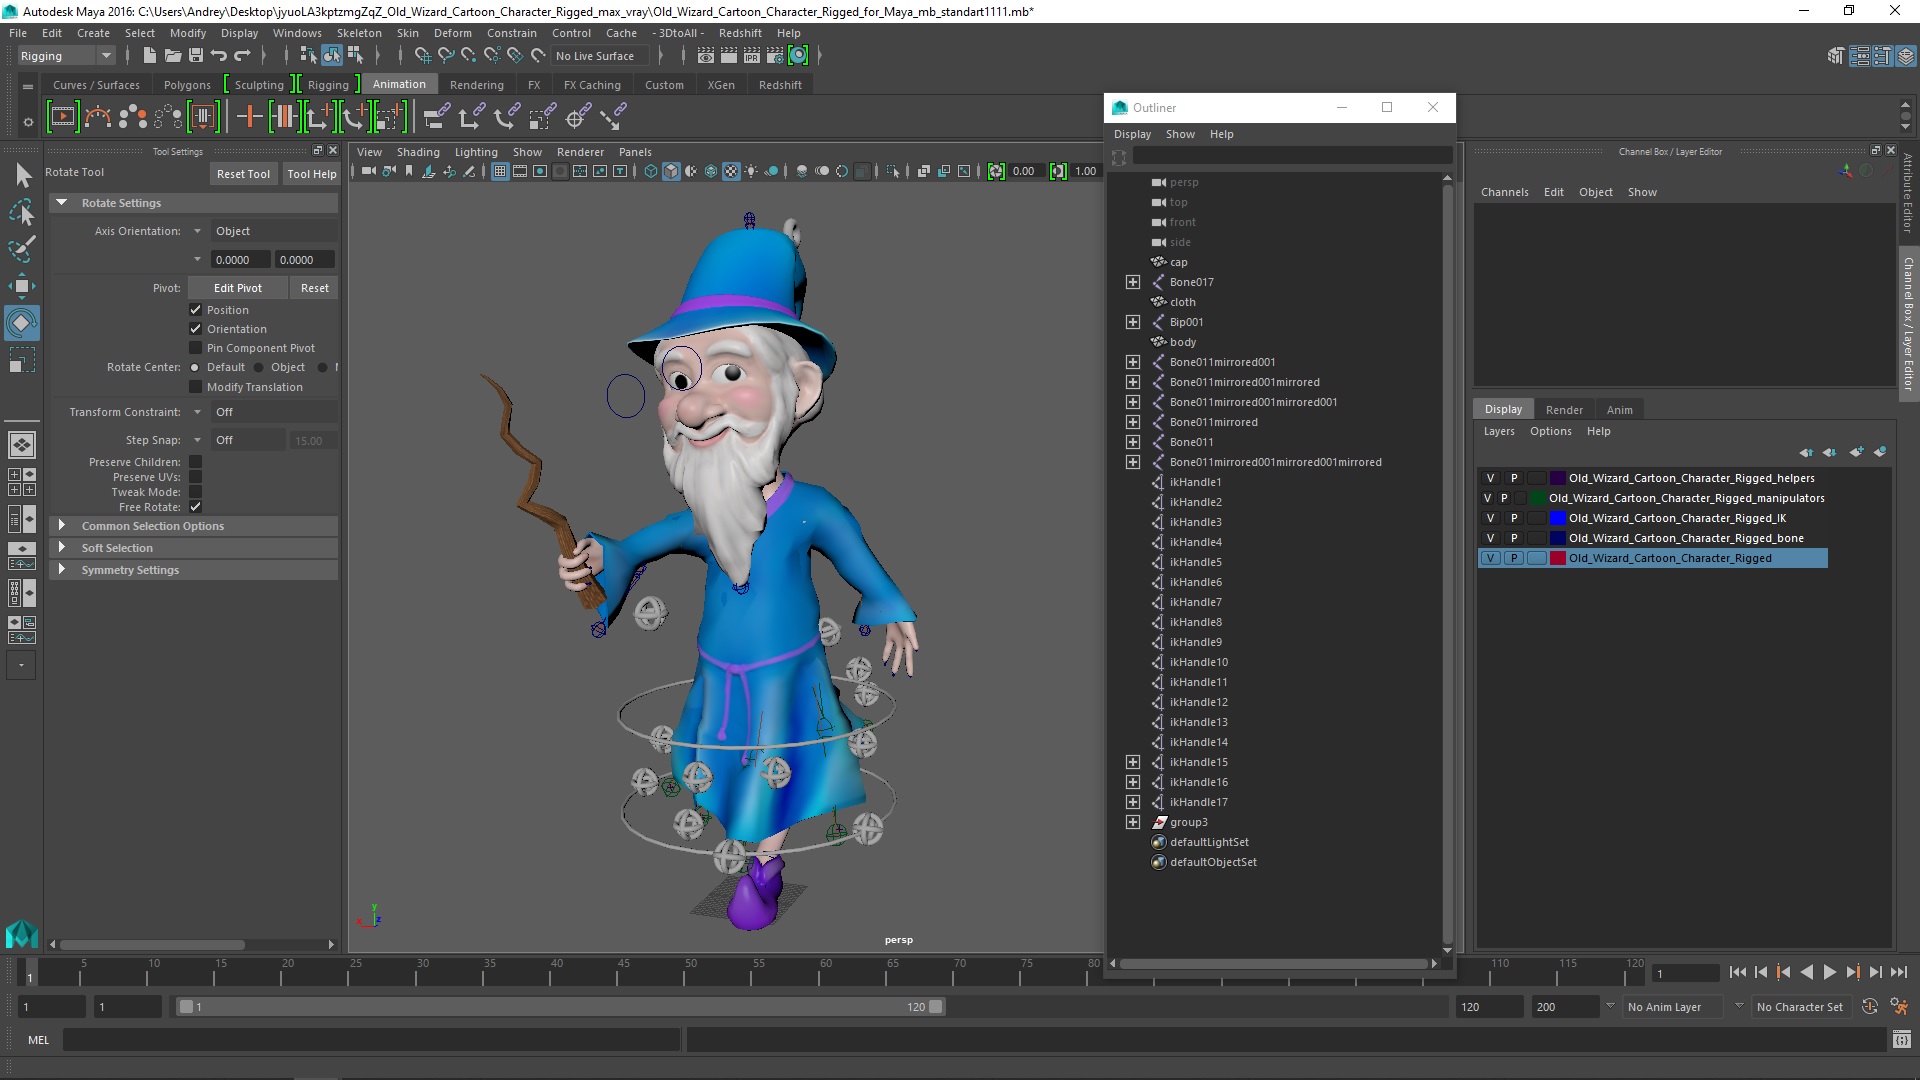Select Object rotate center radio button

pyautogui.click(x=259, y=367)
